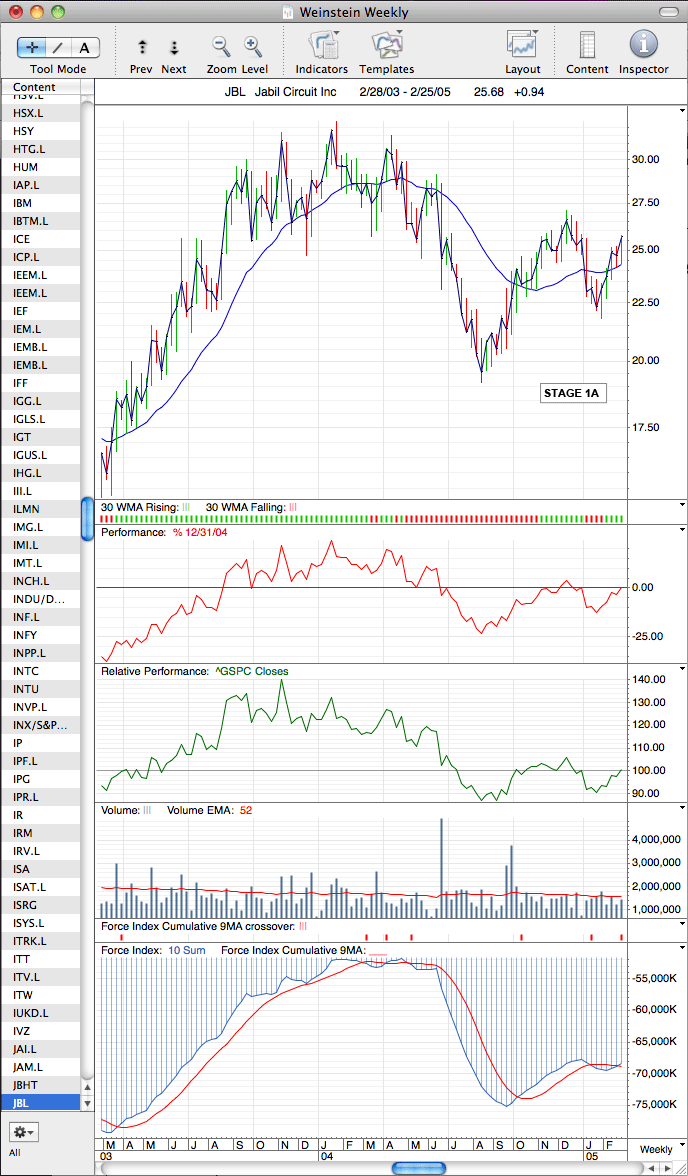Image resolution: width=688 pixels, height=1176 pixels.
Task: Open price chart pane options triangle
Action: click(682, 110)
